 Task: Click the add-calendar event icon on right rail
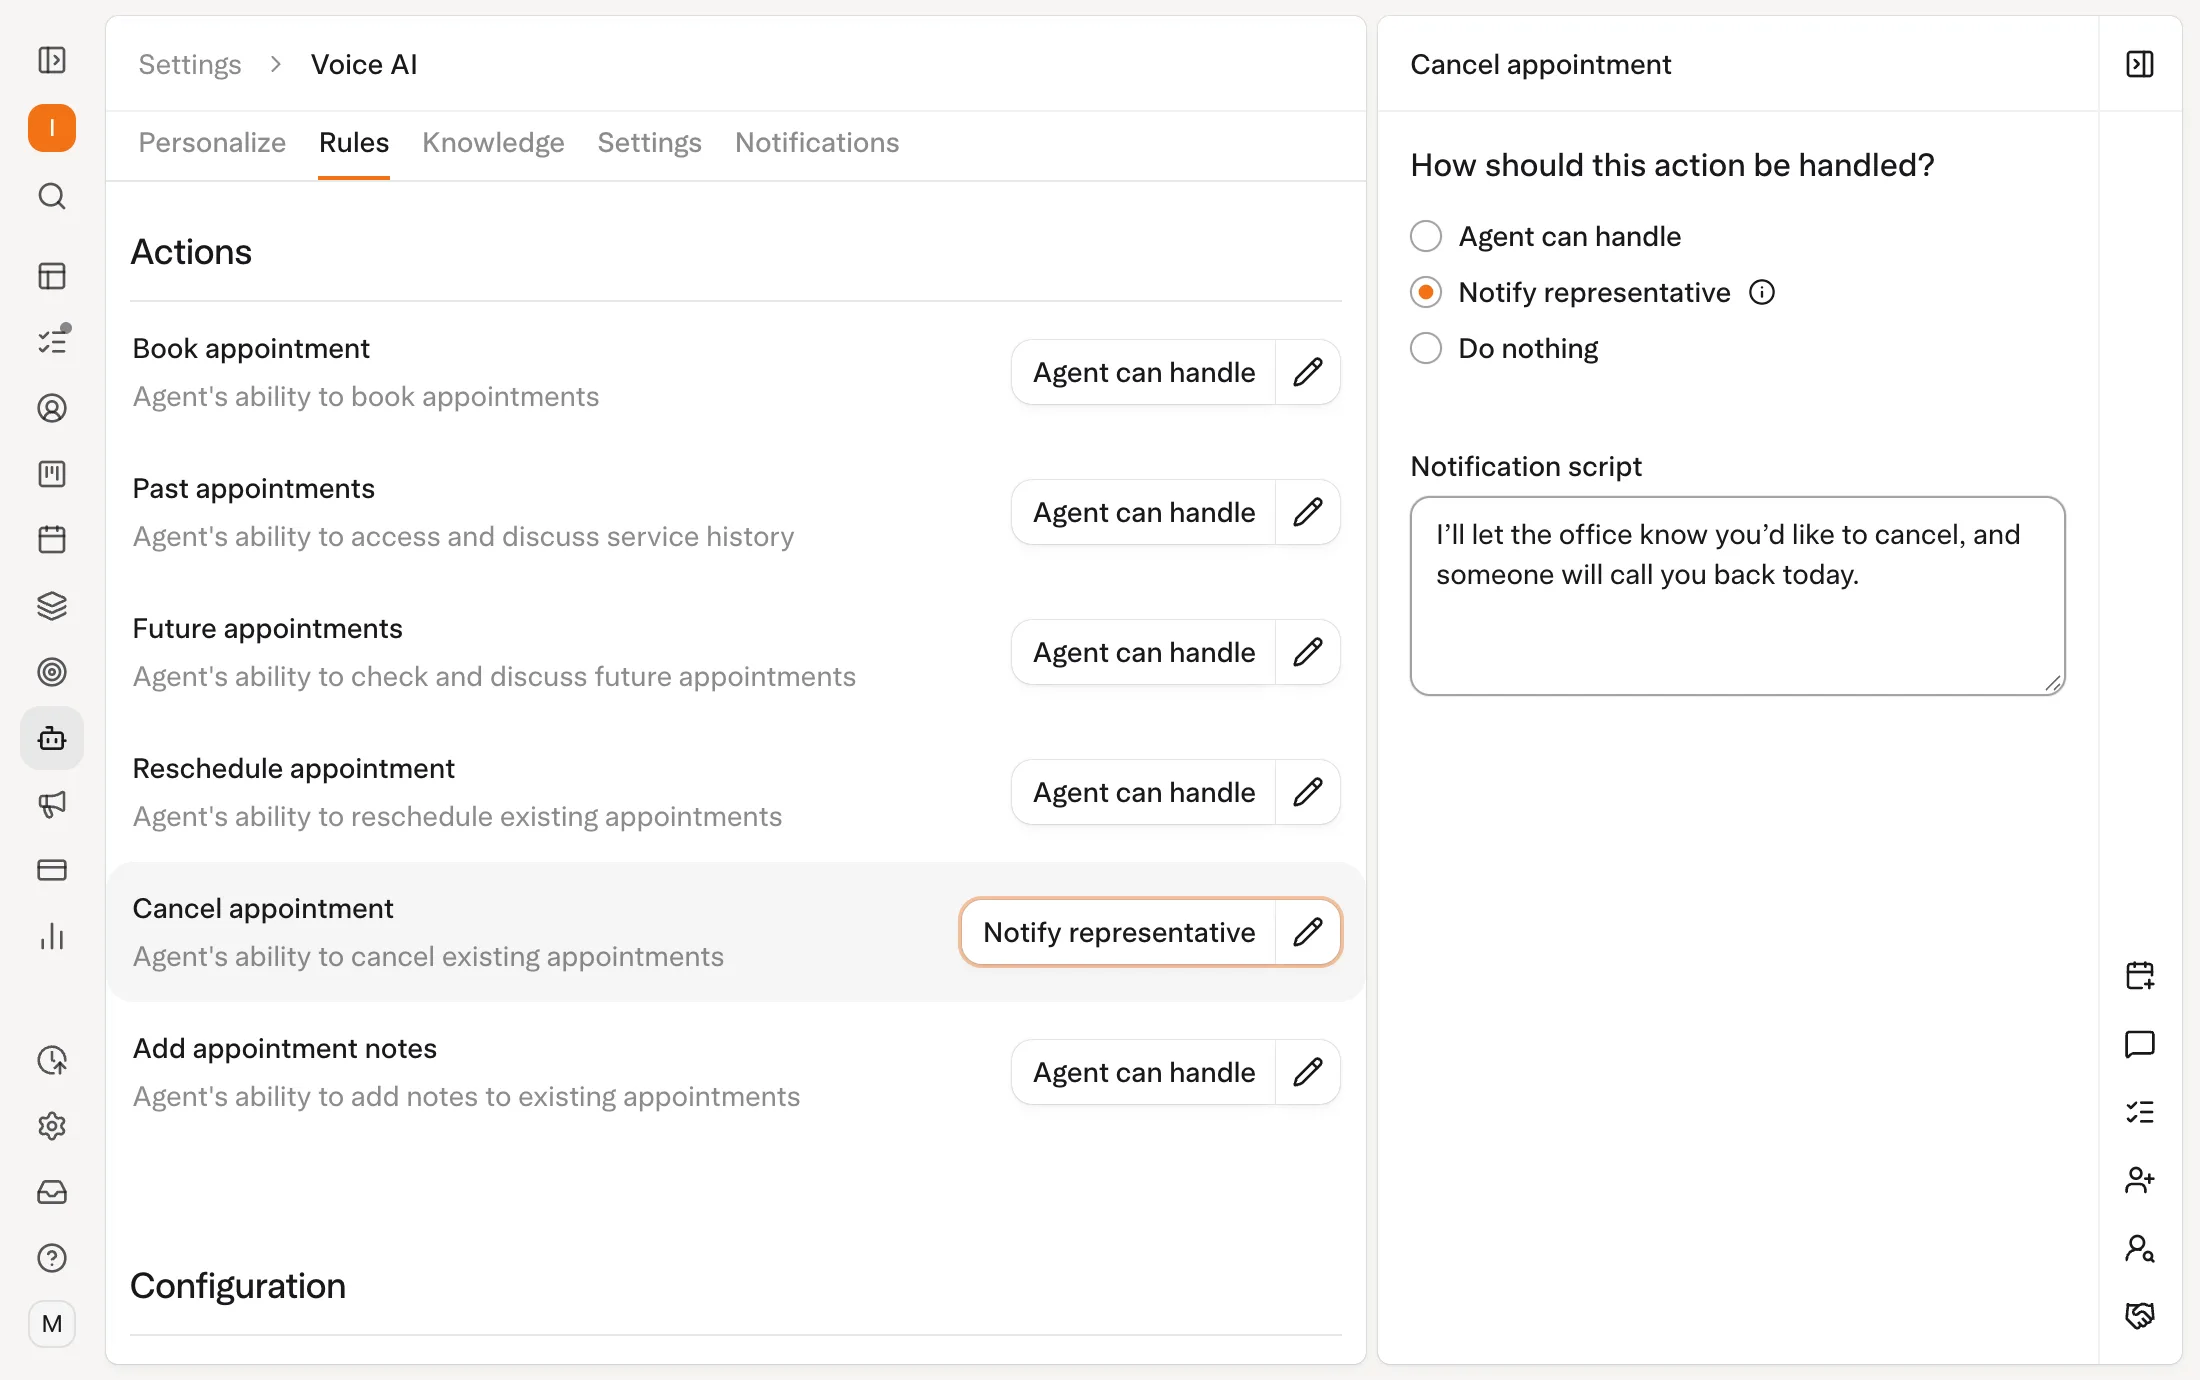2139,975
